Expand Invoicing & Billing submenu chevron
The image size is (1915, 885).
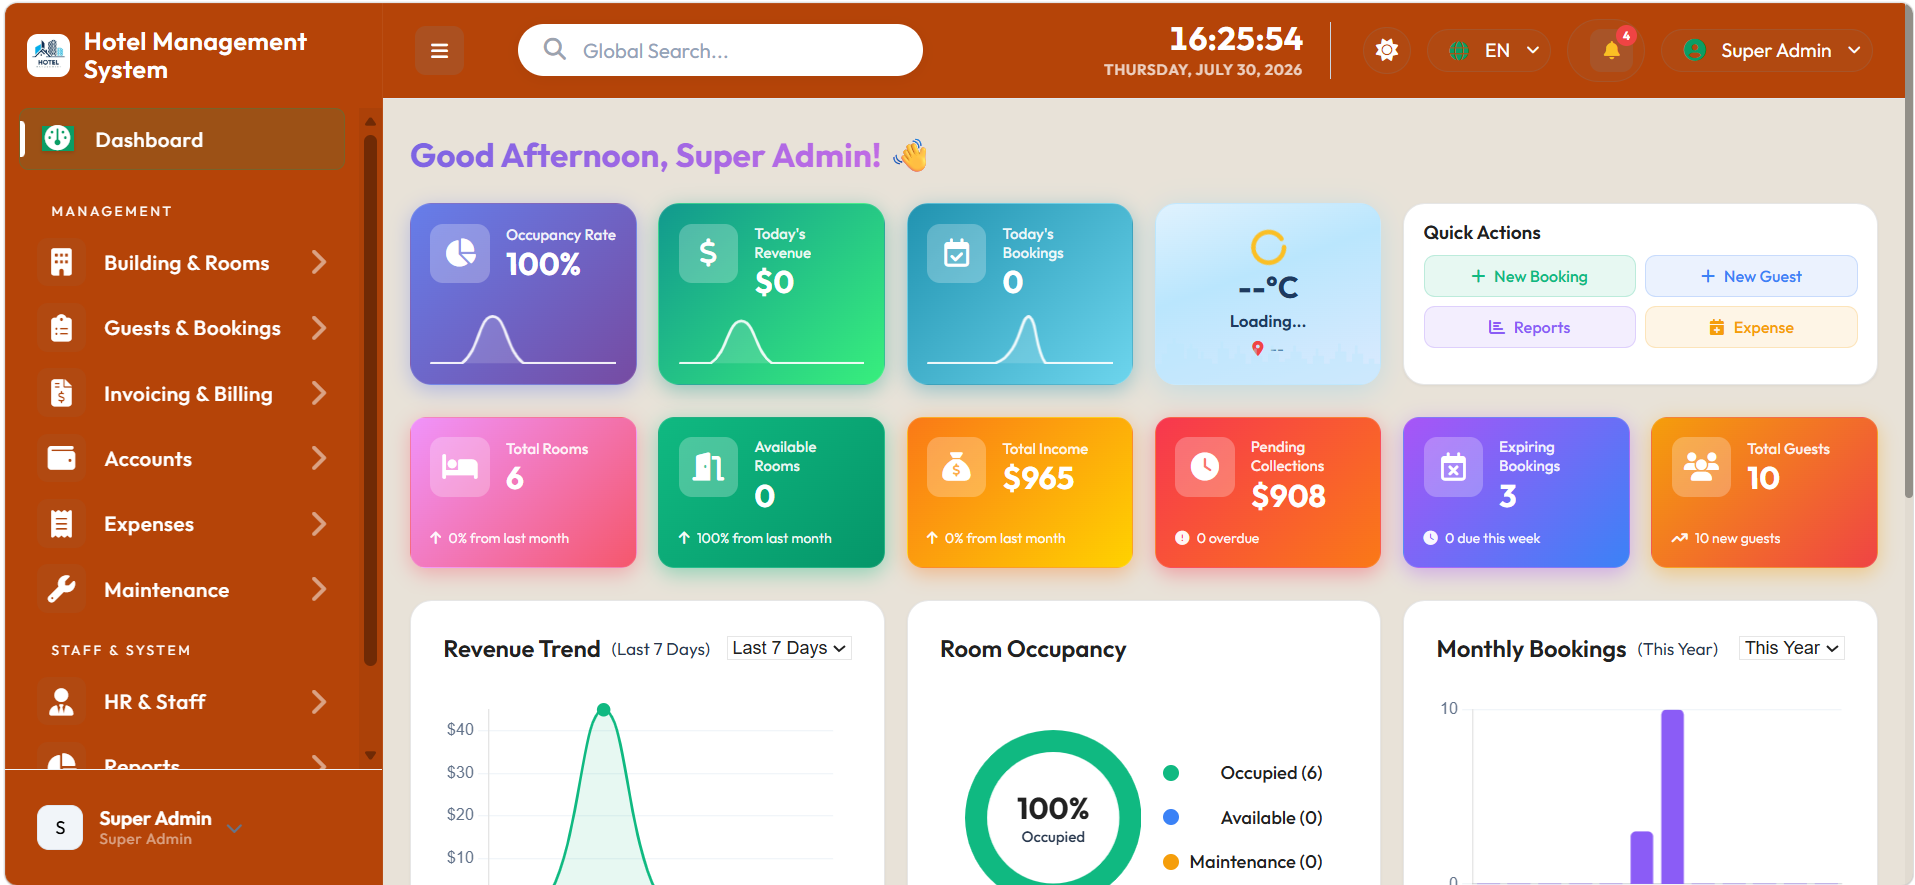(x=319, y=393)
